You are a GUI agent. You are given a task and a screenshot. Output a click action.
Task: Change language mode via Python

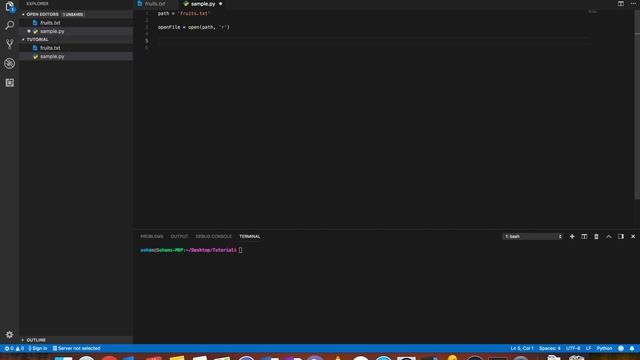tap(604, 348)
